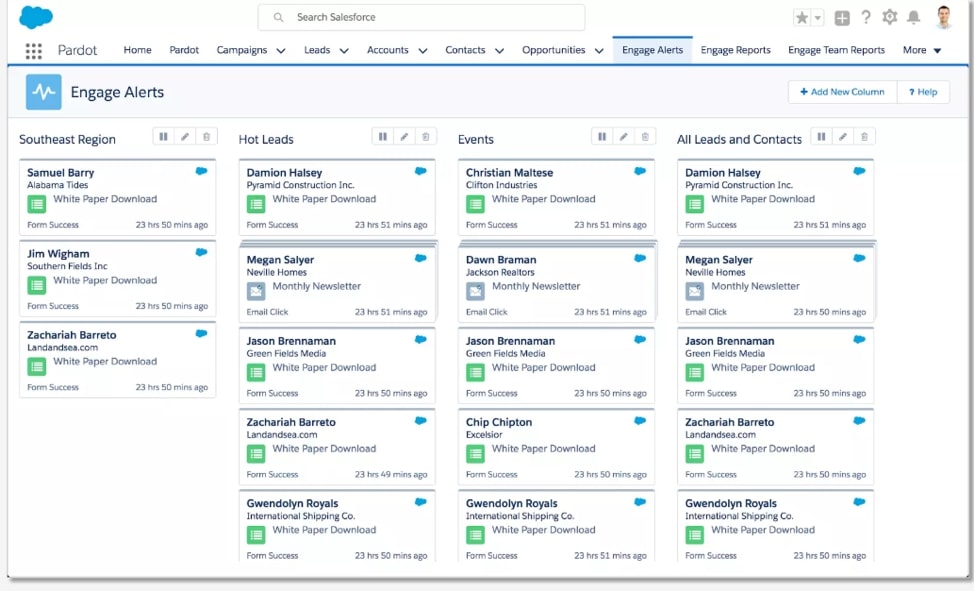Click in the Search Salesforce field

pyautogui.click(x=421, y=17)
